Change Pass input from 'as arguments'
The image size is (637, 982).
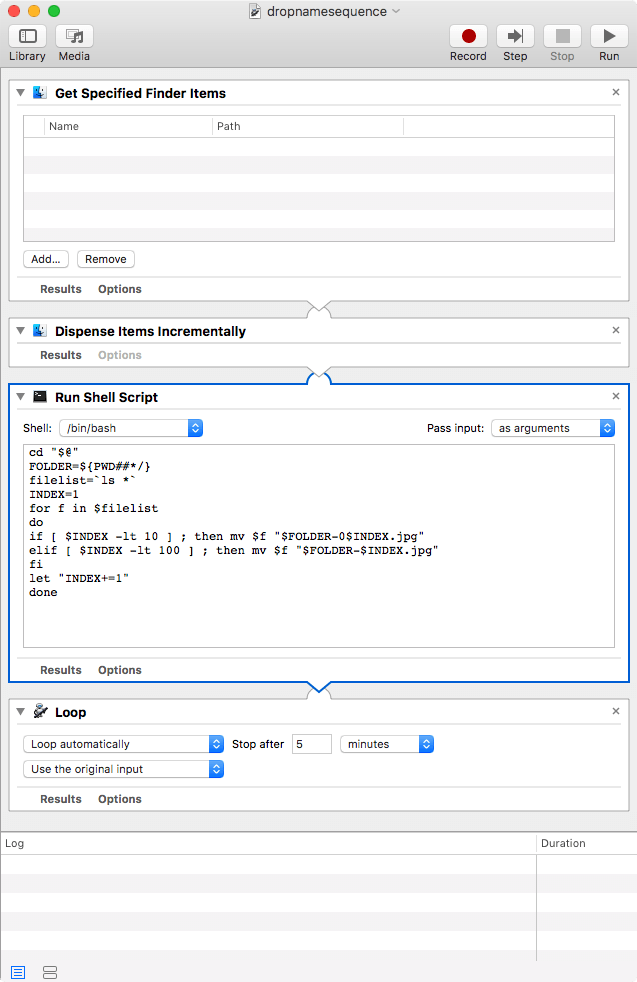553,427
